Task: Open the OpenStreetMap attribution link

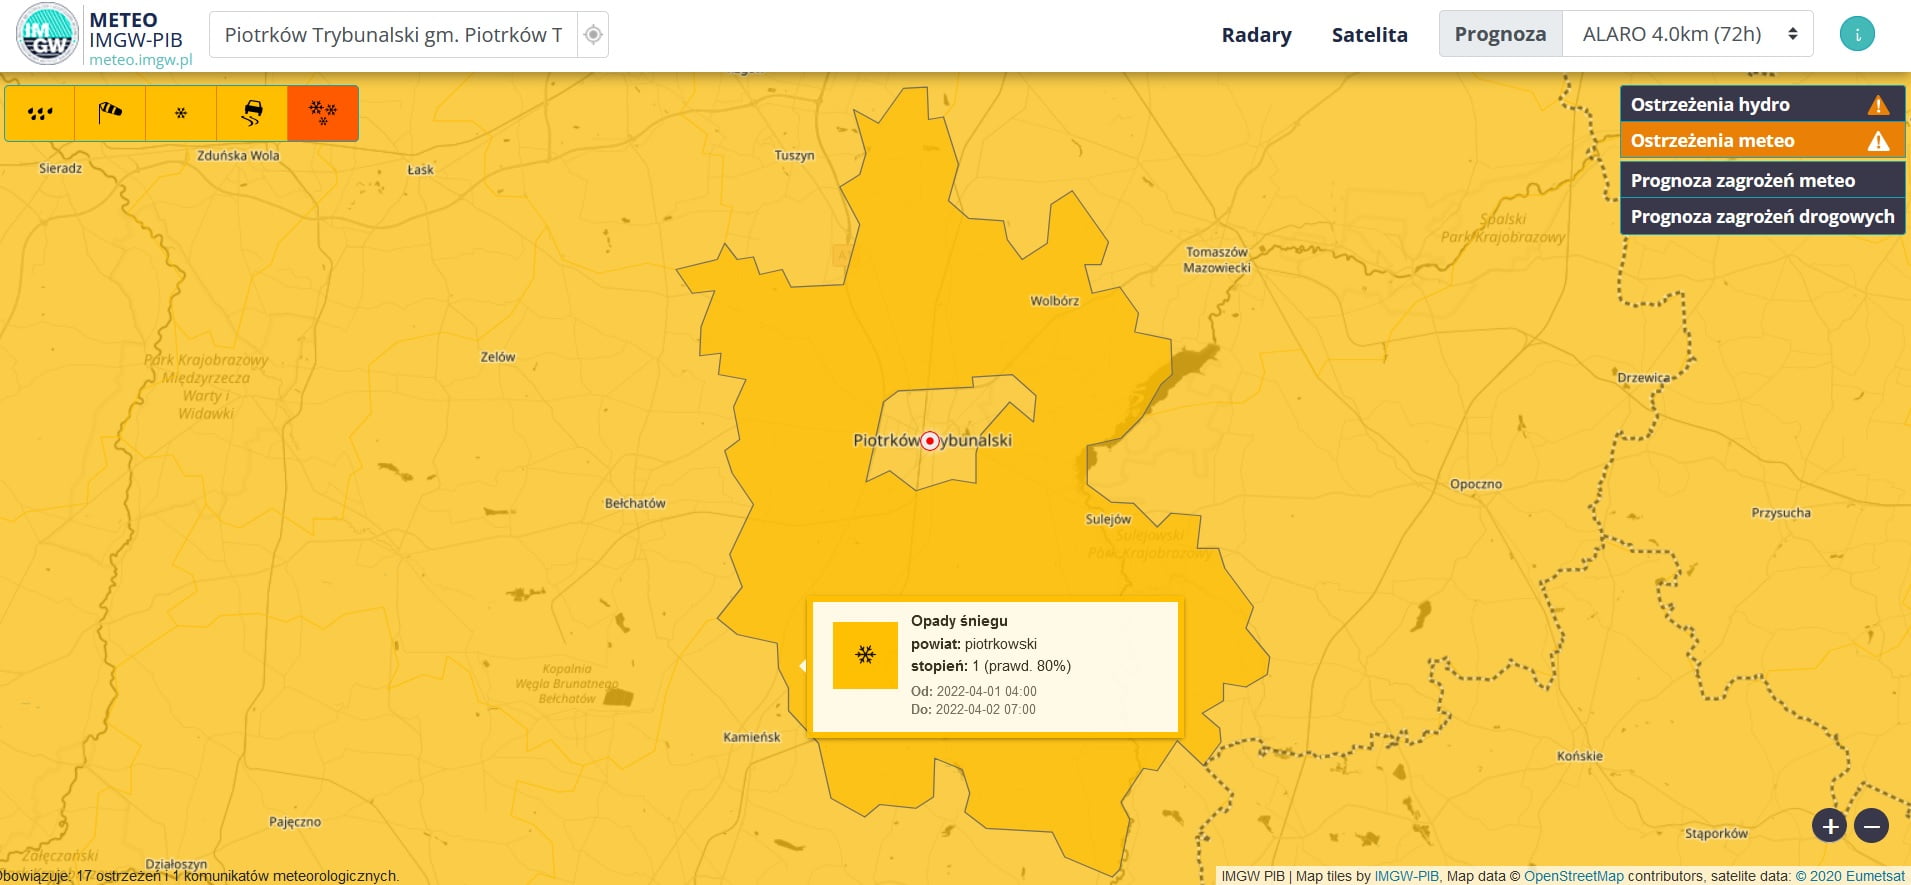Action: pos(1573,876)
